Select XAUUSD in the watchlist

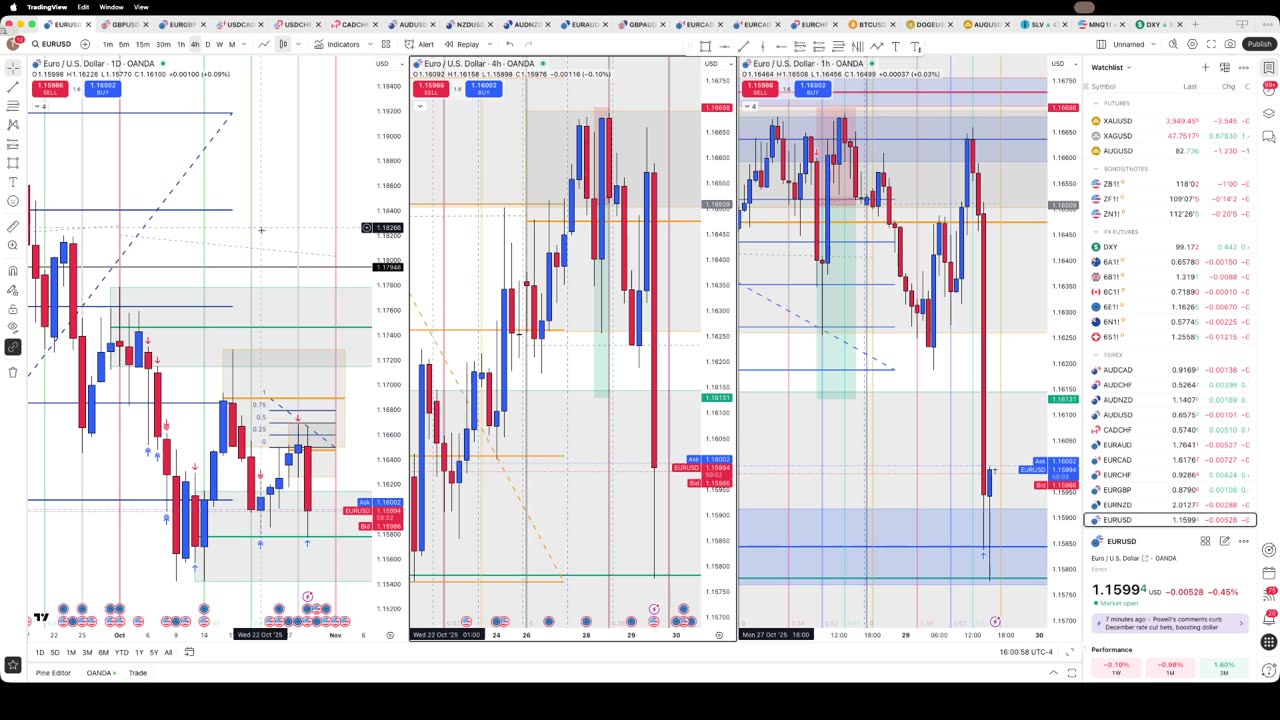(1168, 121)
